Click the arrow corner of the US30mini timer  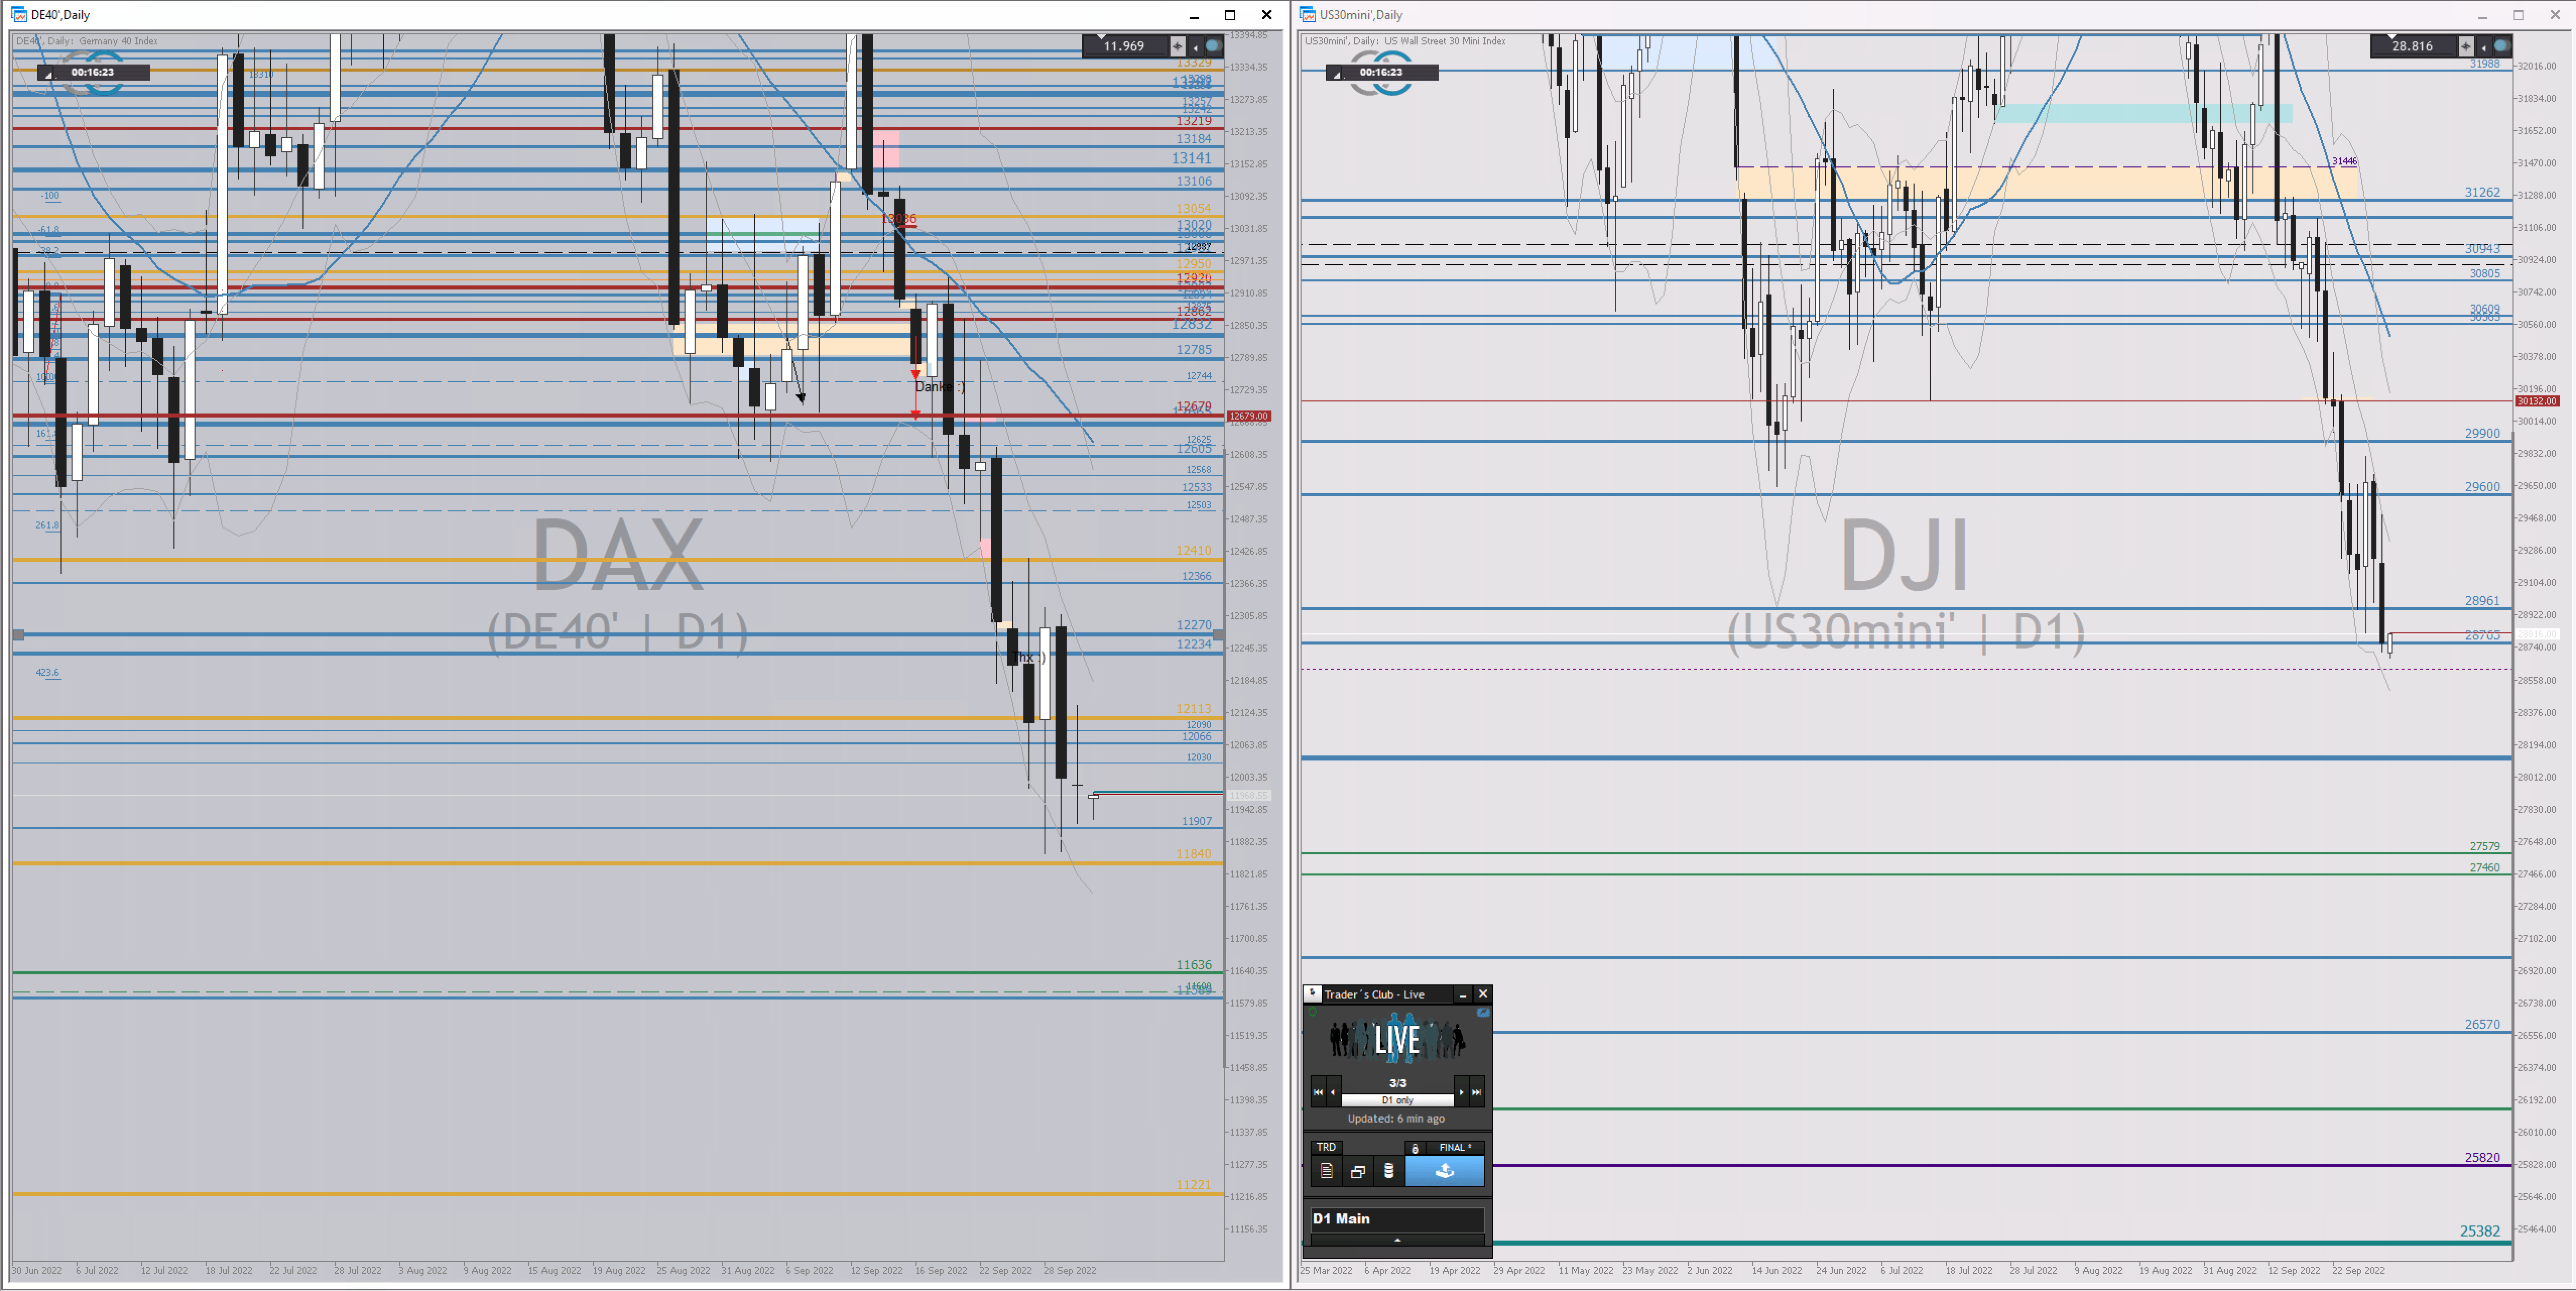1334,73
